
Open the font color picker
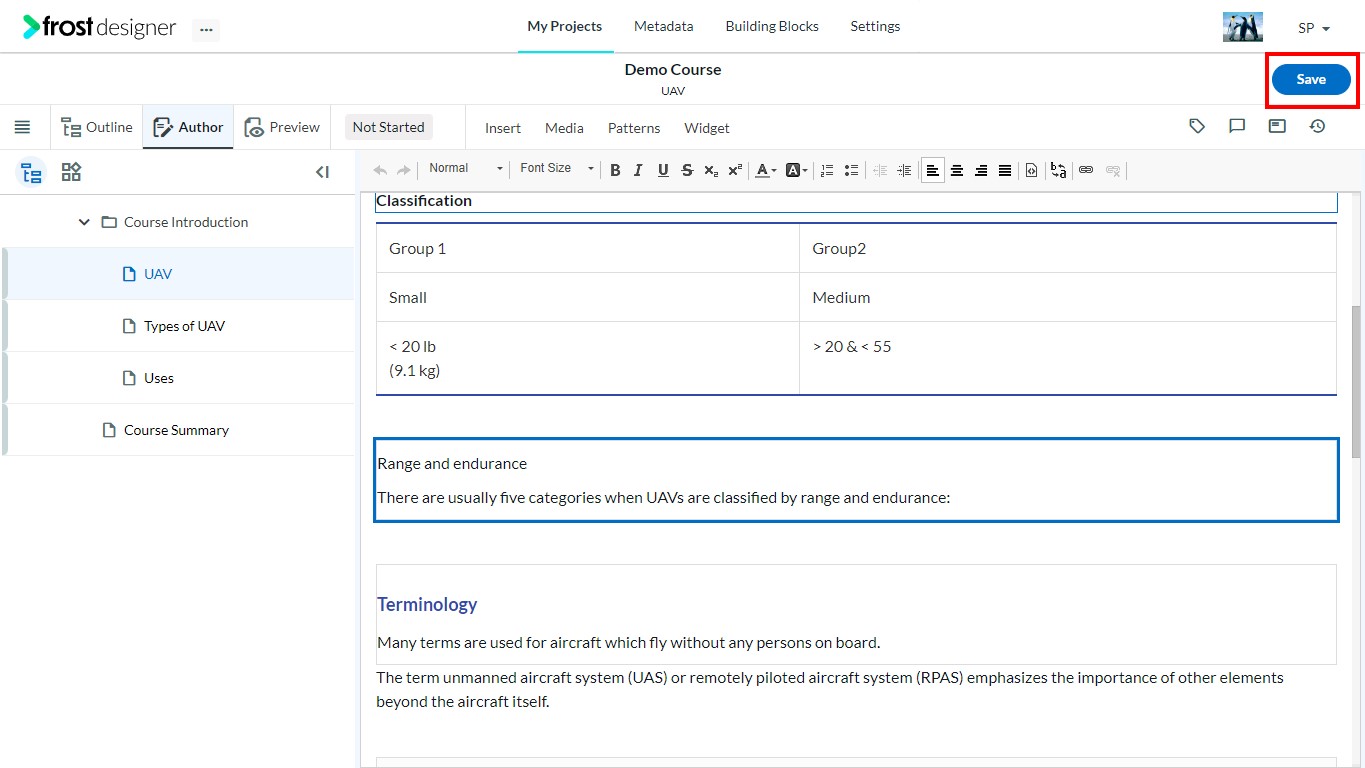click(766, 170)
